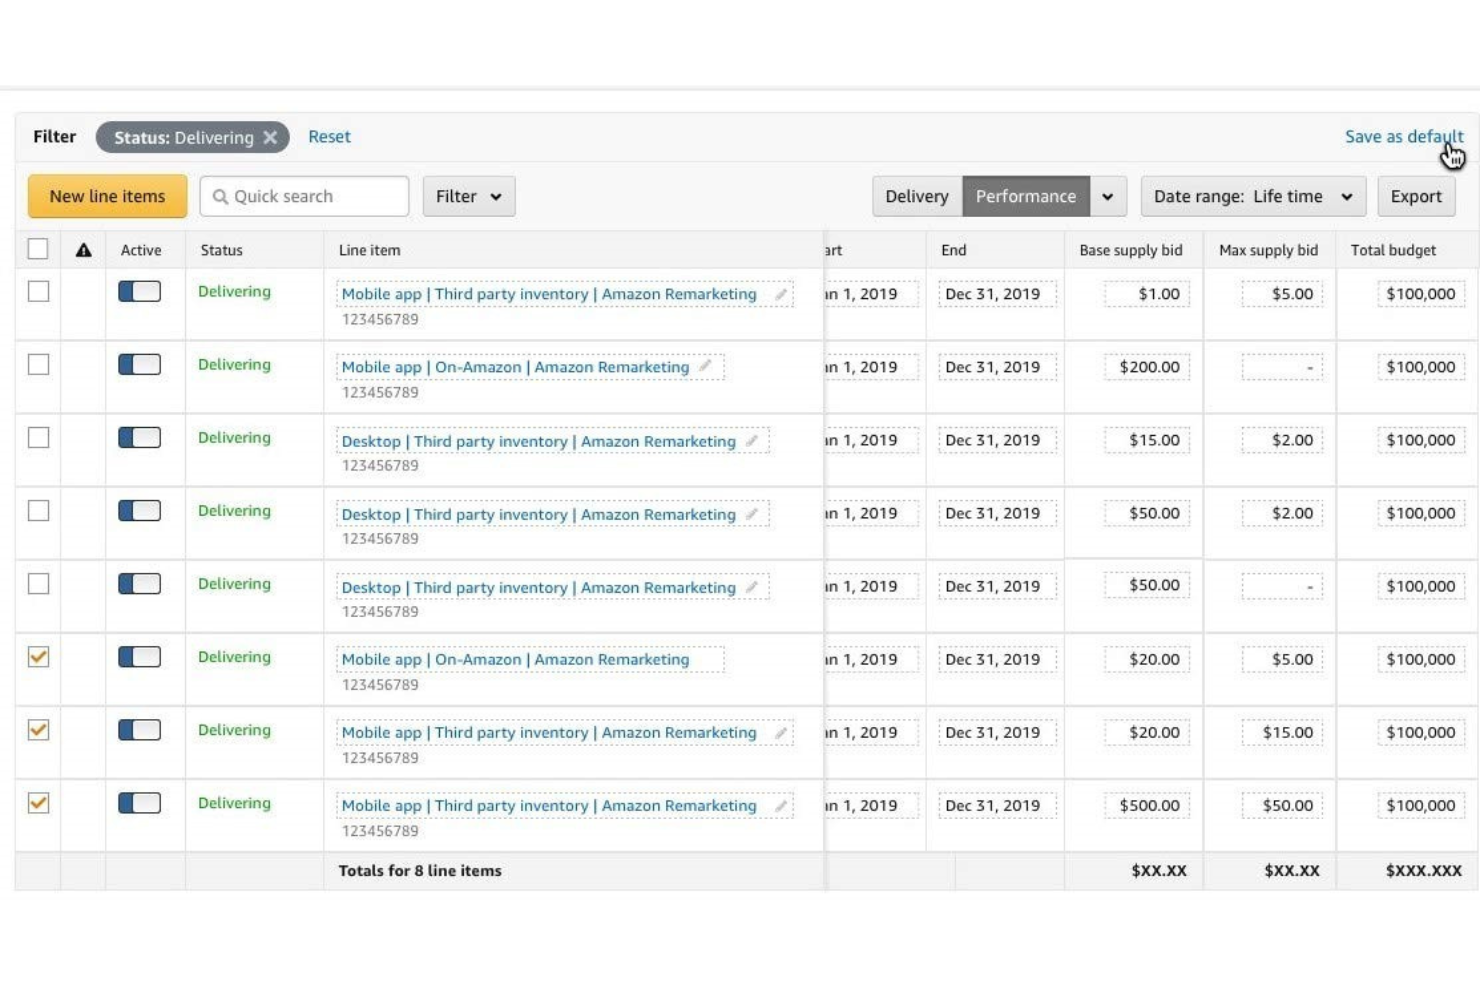Click the Max supply bid column header
1480x987 pixels.
click(1268, 250)
